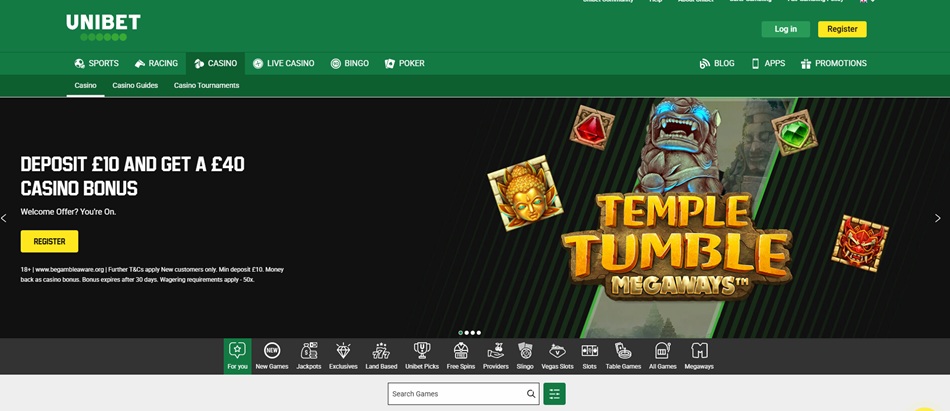950x411 pixels.
Task: Choose the Free Spins category
Action: 461,356
